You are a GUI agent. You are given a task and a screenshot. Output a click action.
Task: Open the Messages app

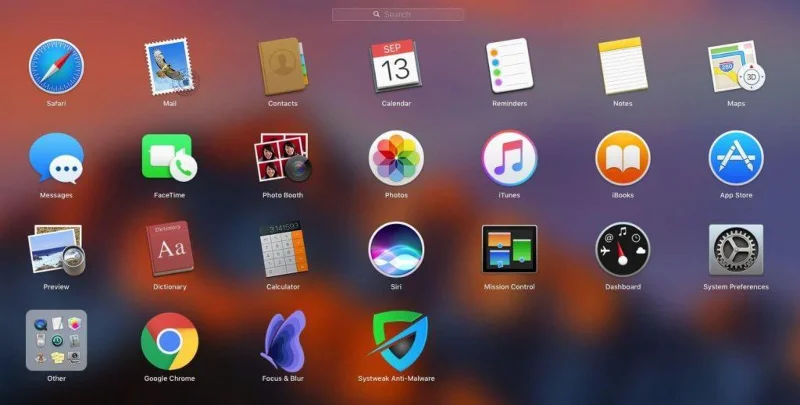pyautogui.click(x=56, y=158)
